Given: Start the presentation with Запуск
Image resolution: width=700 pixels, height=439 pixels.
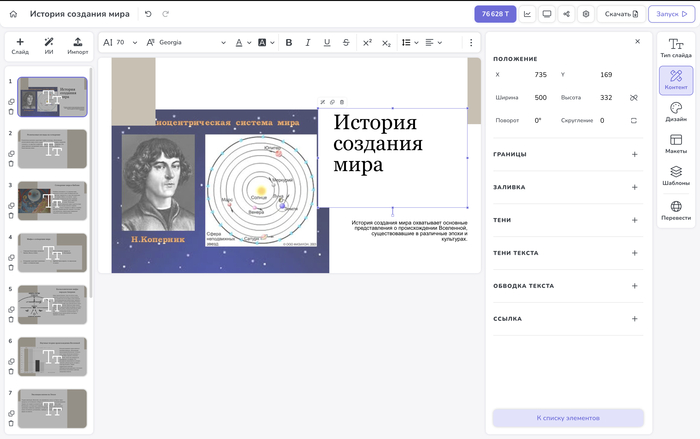Looking at the screenshot, I should pos(671,14).
